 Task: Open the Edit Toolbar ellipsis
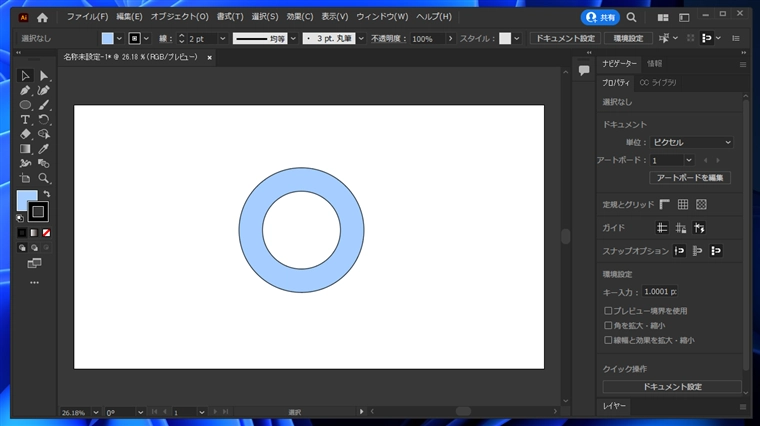click(34, 283)
